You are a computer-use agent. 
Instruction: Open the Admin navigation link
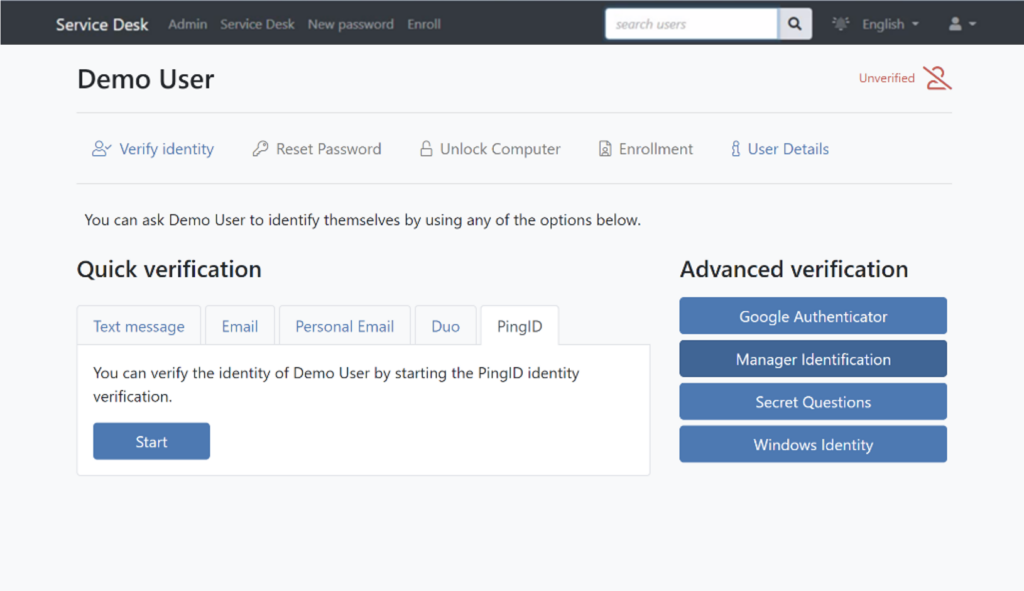[x=187, y=24]
